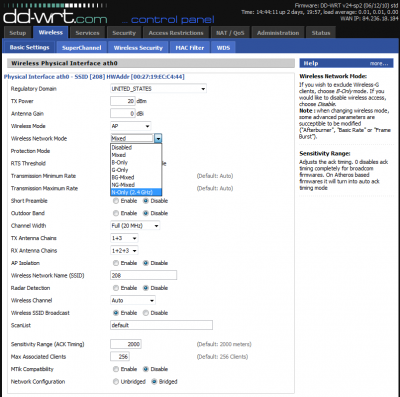Image resolution: width=400 pixels, height=397 pixels.
Task: Enable Wireless SSID Broadcast
Action: tap(116, 313)
